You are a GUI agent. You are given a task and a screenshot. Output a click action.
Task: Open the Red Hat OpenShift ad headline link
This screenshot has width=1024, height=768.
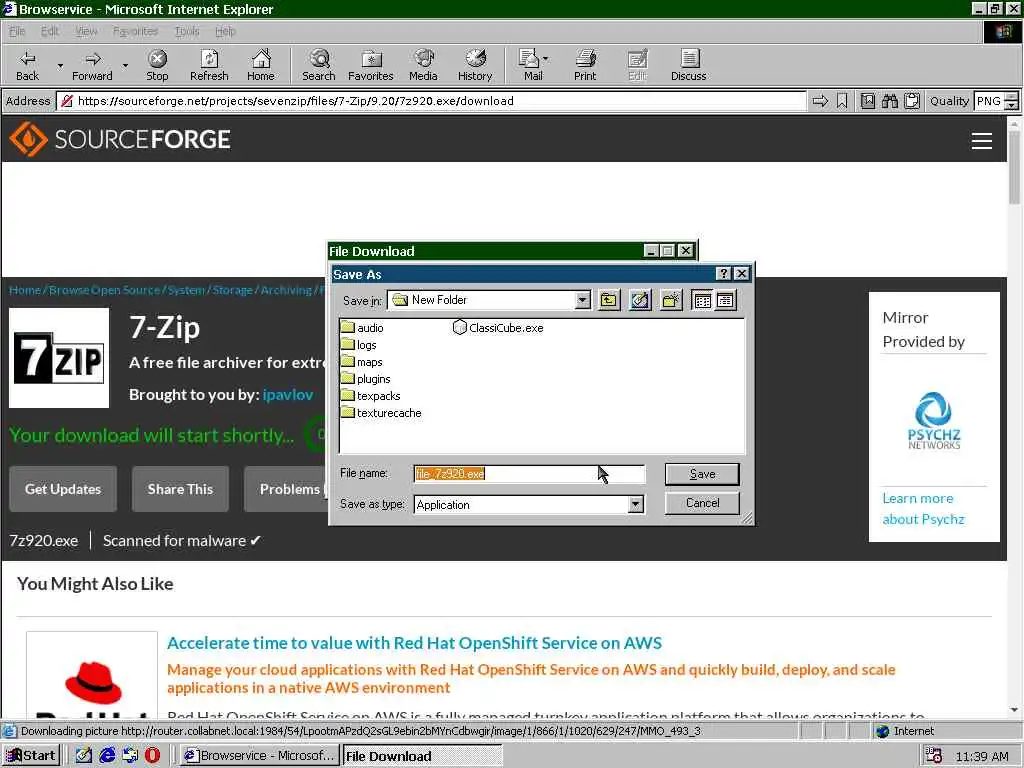pos(414,643)
